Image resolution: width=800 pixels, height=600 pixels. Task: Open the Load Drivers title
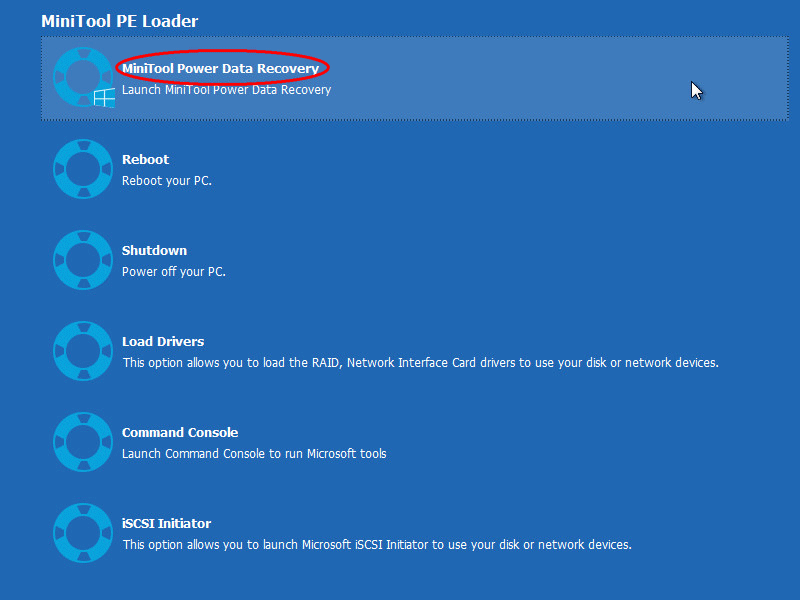[x=163, y=341]
